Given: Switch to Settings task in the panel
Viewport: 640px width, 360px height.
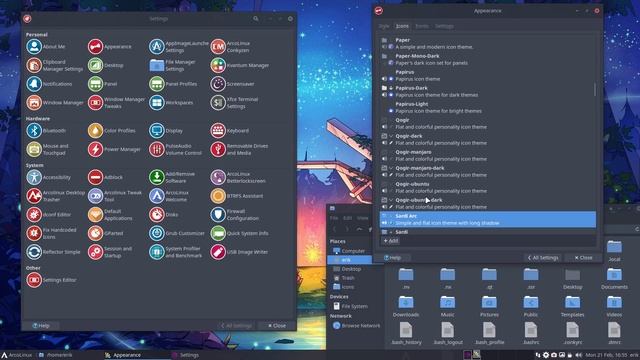Looking at the screenshot, I should tap(186, 355).
